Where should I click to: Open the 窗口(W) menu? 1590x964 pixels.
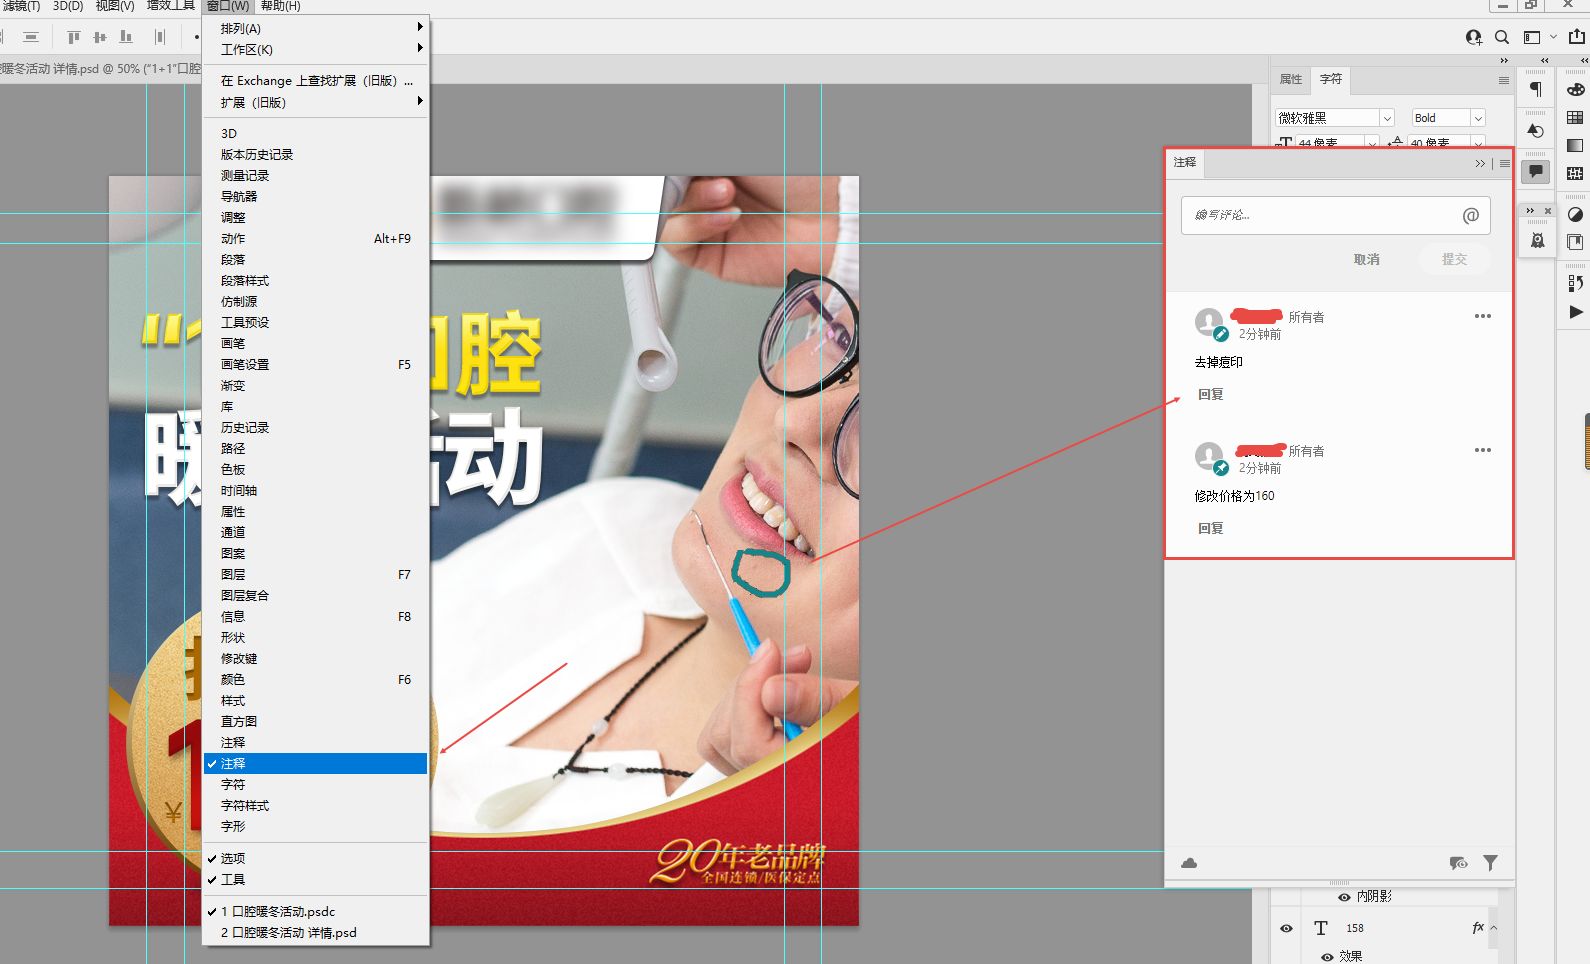tap(227, 6)
